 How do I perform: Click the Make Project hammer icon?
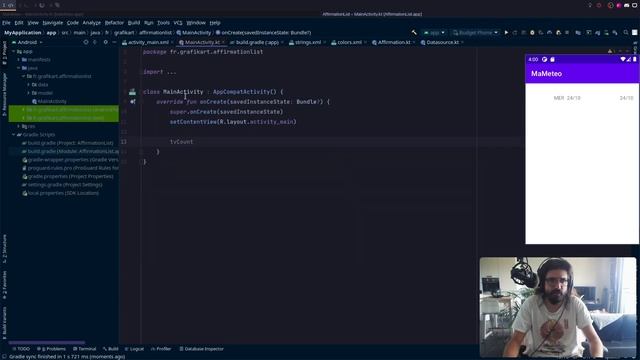(414, 33)
